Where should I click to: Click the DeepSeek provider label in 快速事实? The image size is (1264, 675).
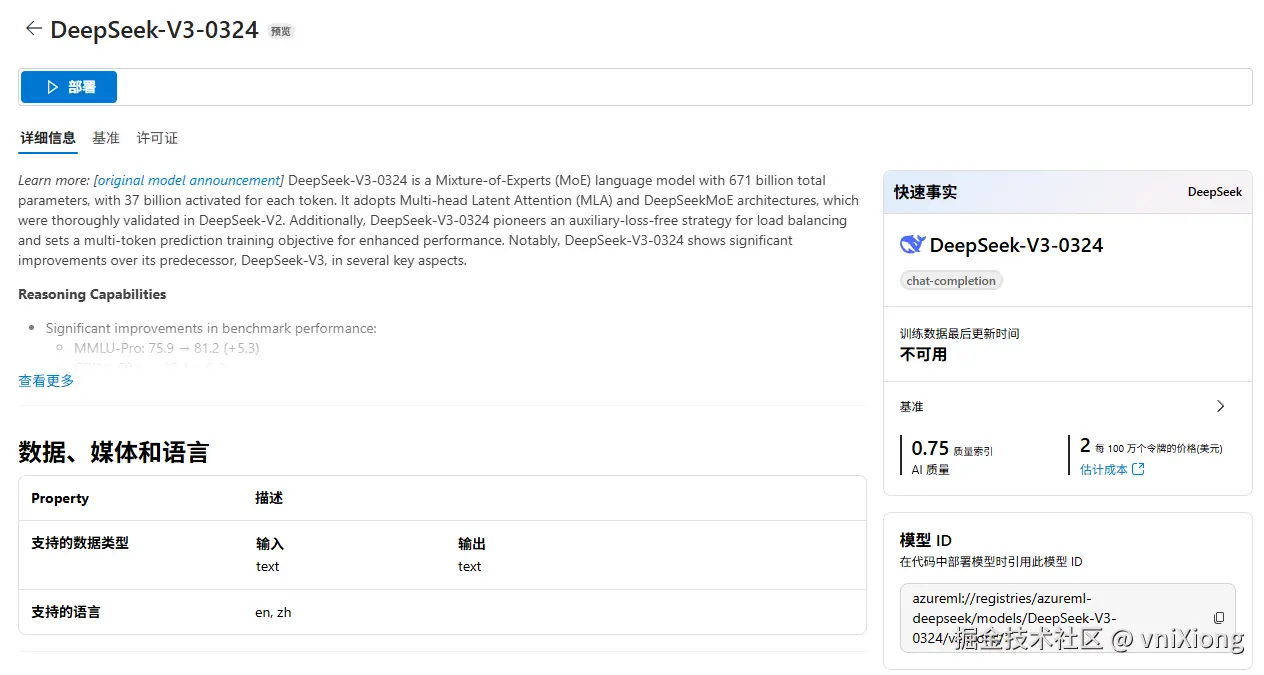(1215, 192)
